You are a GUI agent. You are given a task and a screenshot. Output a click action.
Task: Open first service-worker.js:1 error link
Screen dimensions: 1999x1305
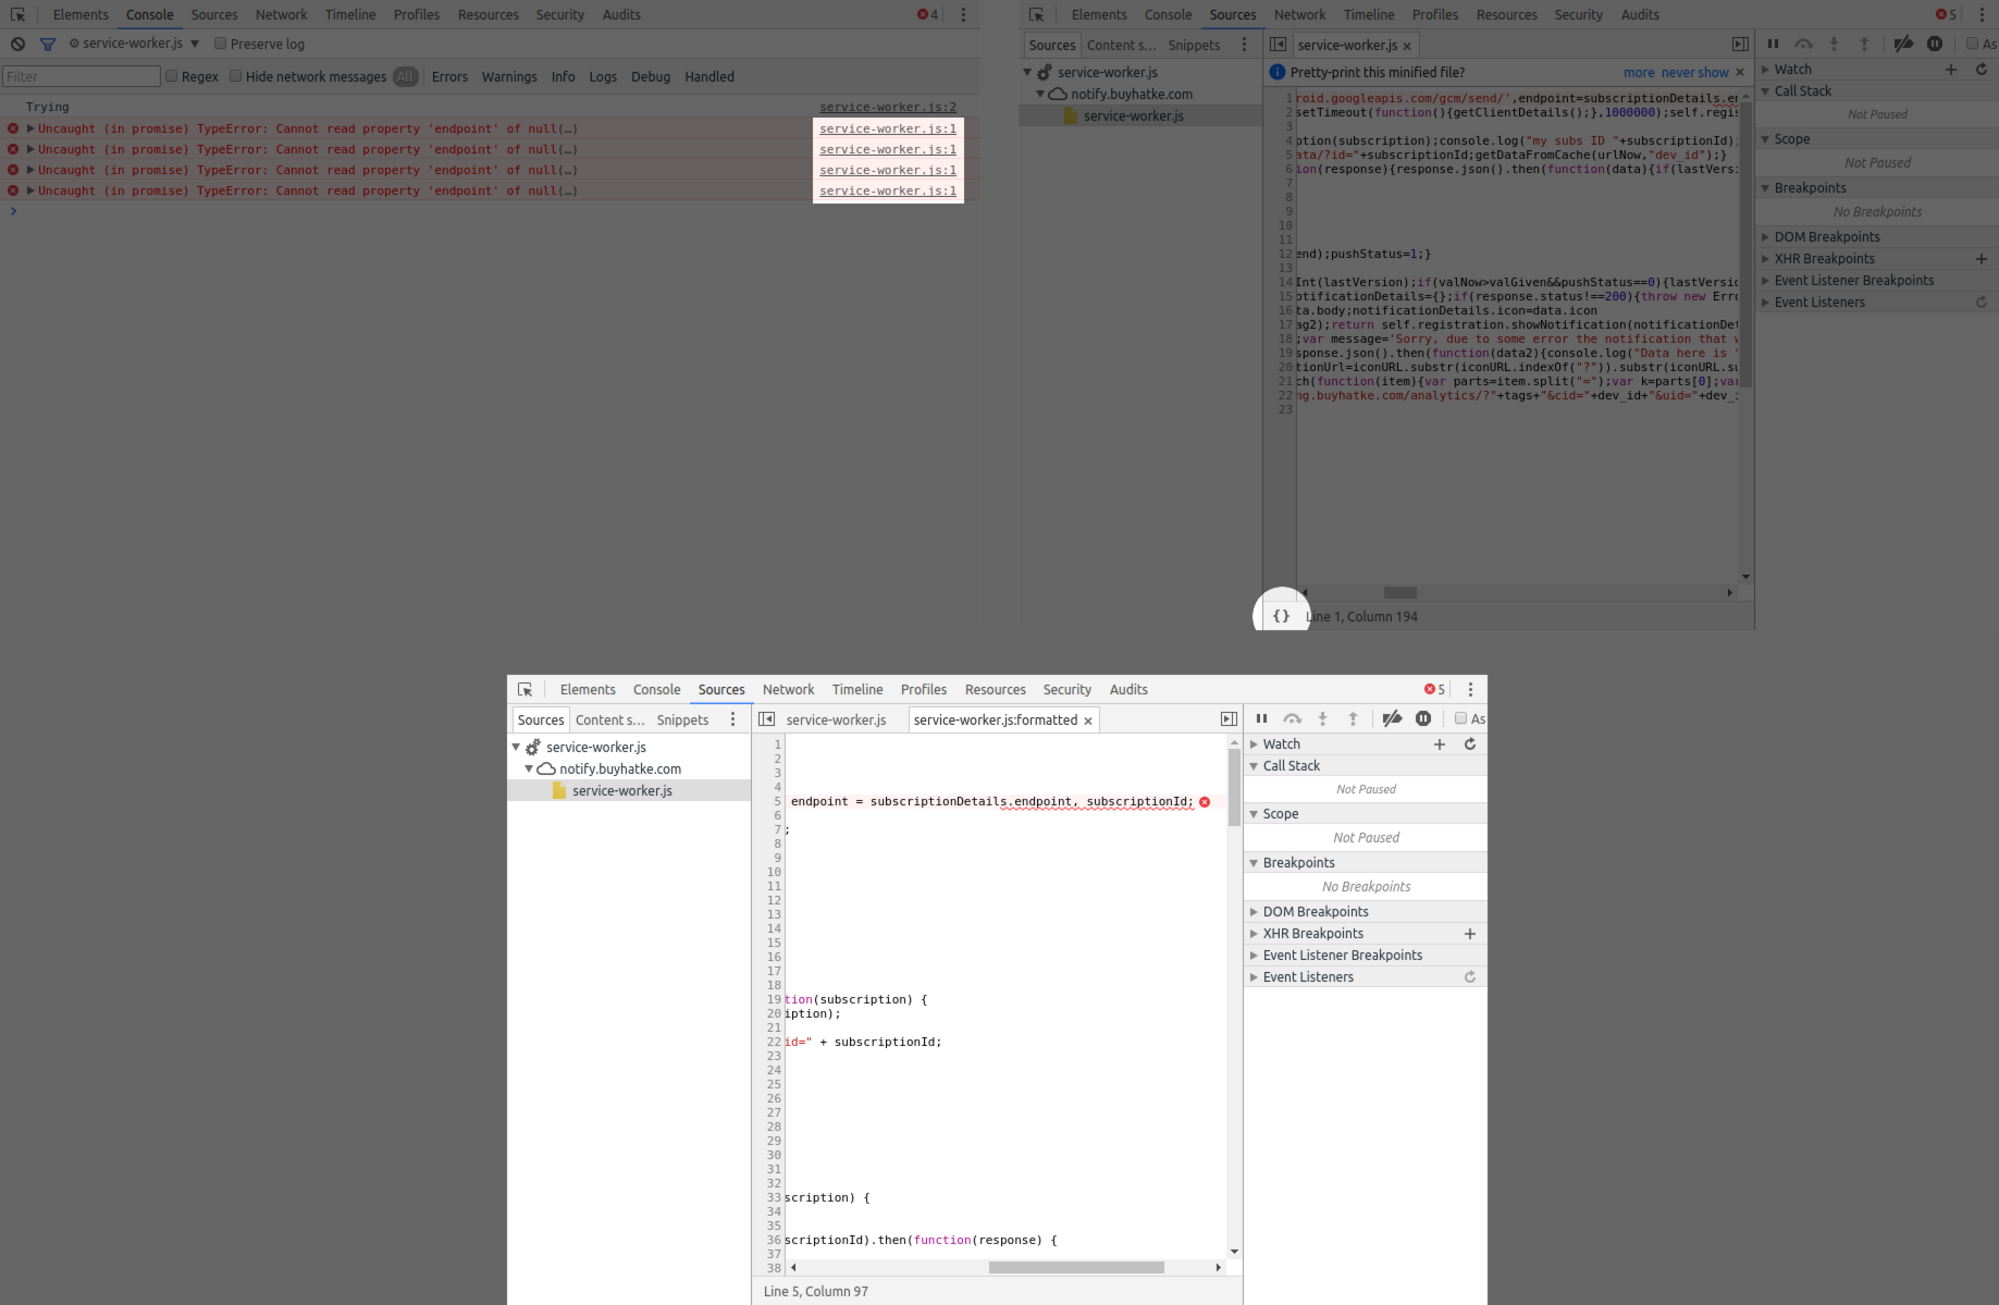(887, 129)
